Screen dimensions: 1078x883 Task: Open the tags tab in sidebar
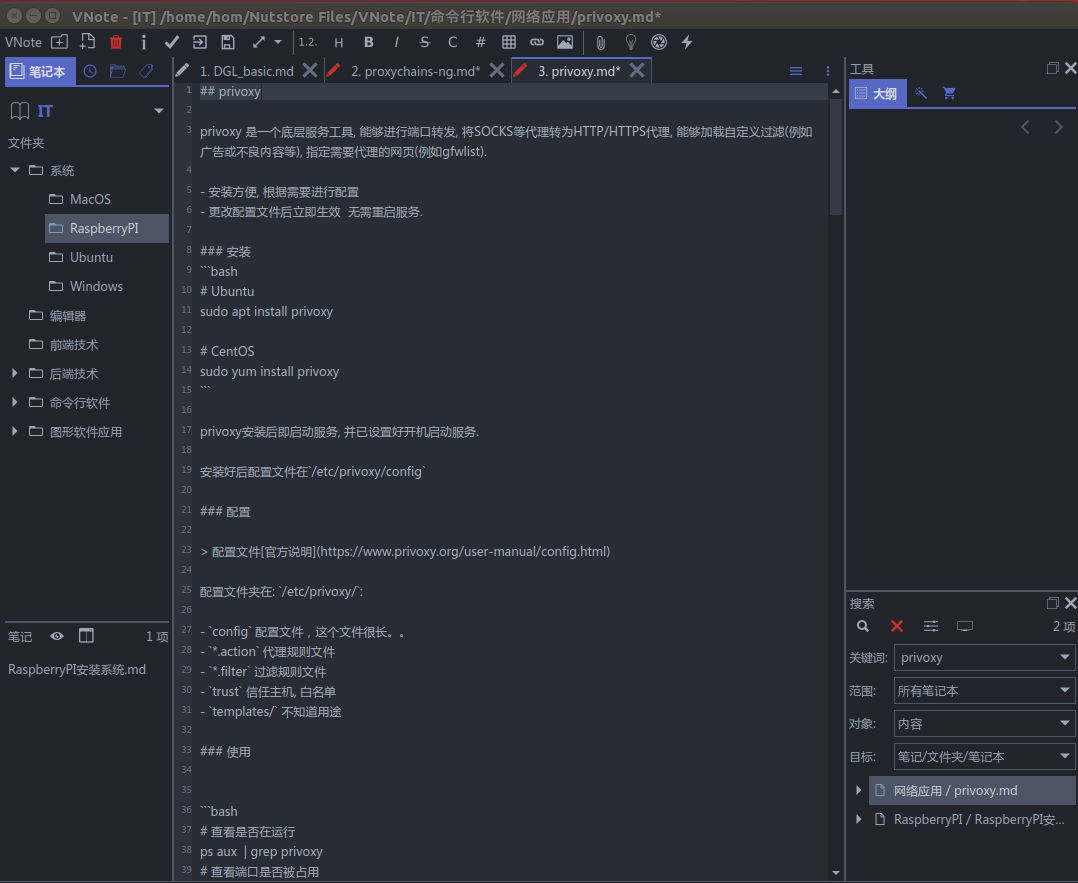pos(146,71)
